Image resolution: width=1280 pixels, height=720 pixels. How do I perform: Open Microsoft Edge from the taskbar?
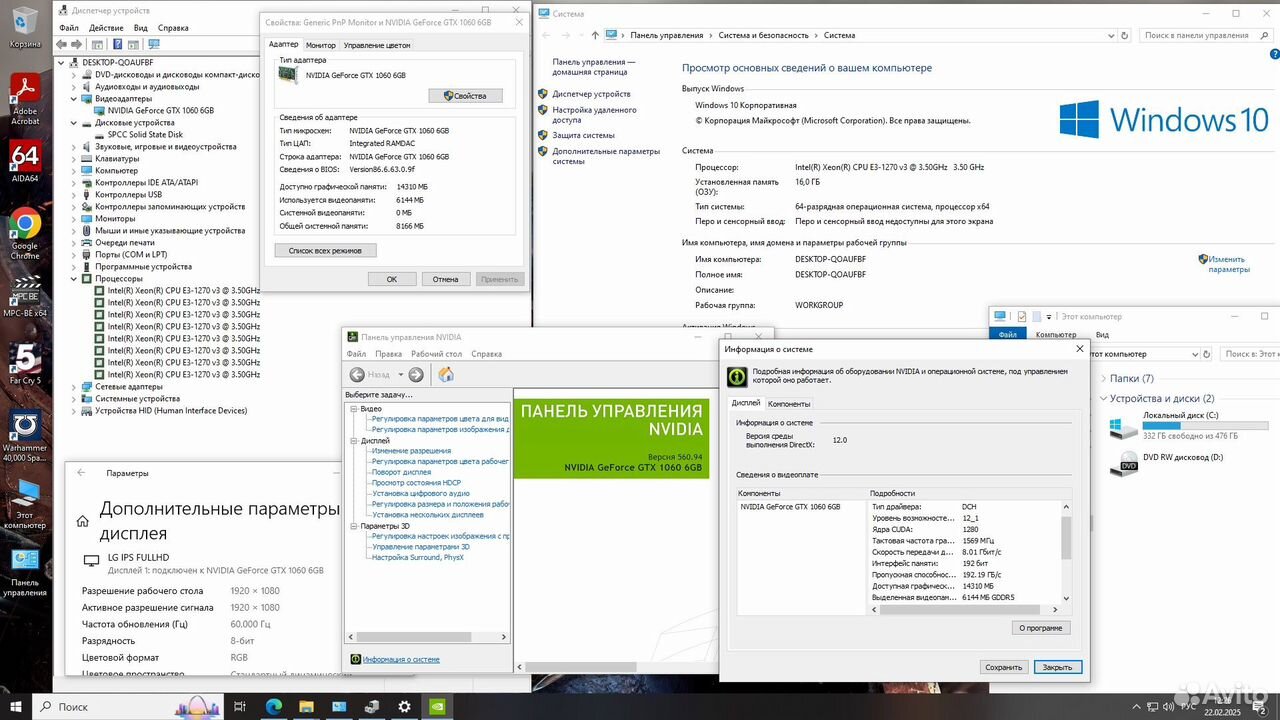[x=274, y=706]
